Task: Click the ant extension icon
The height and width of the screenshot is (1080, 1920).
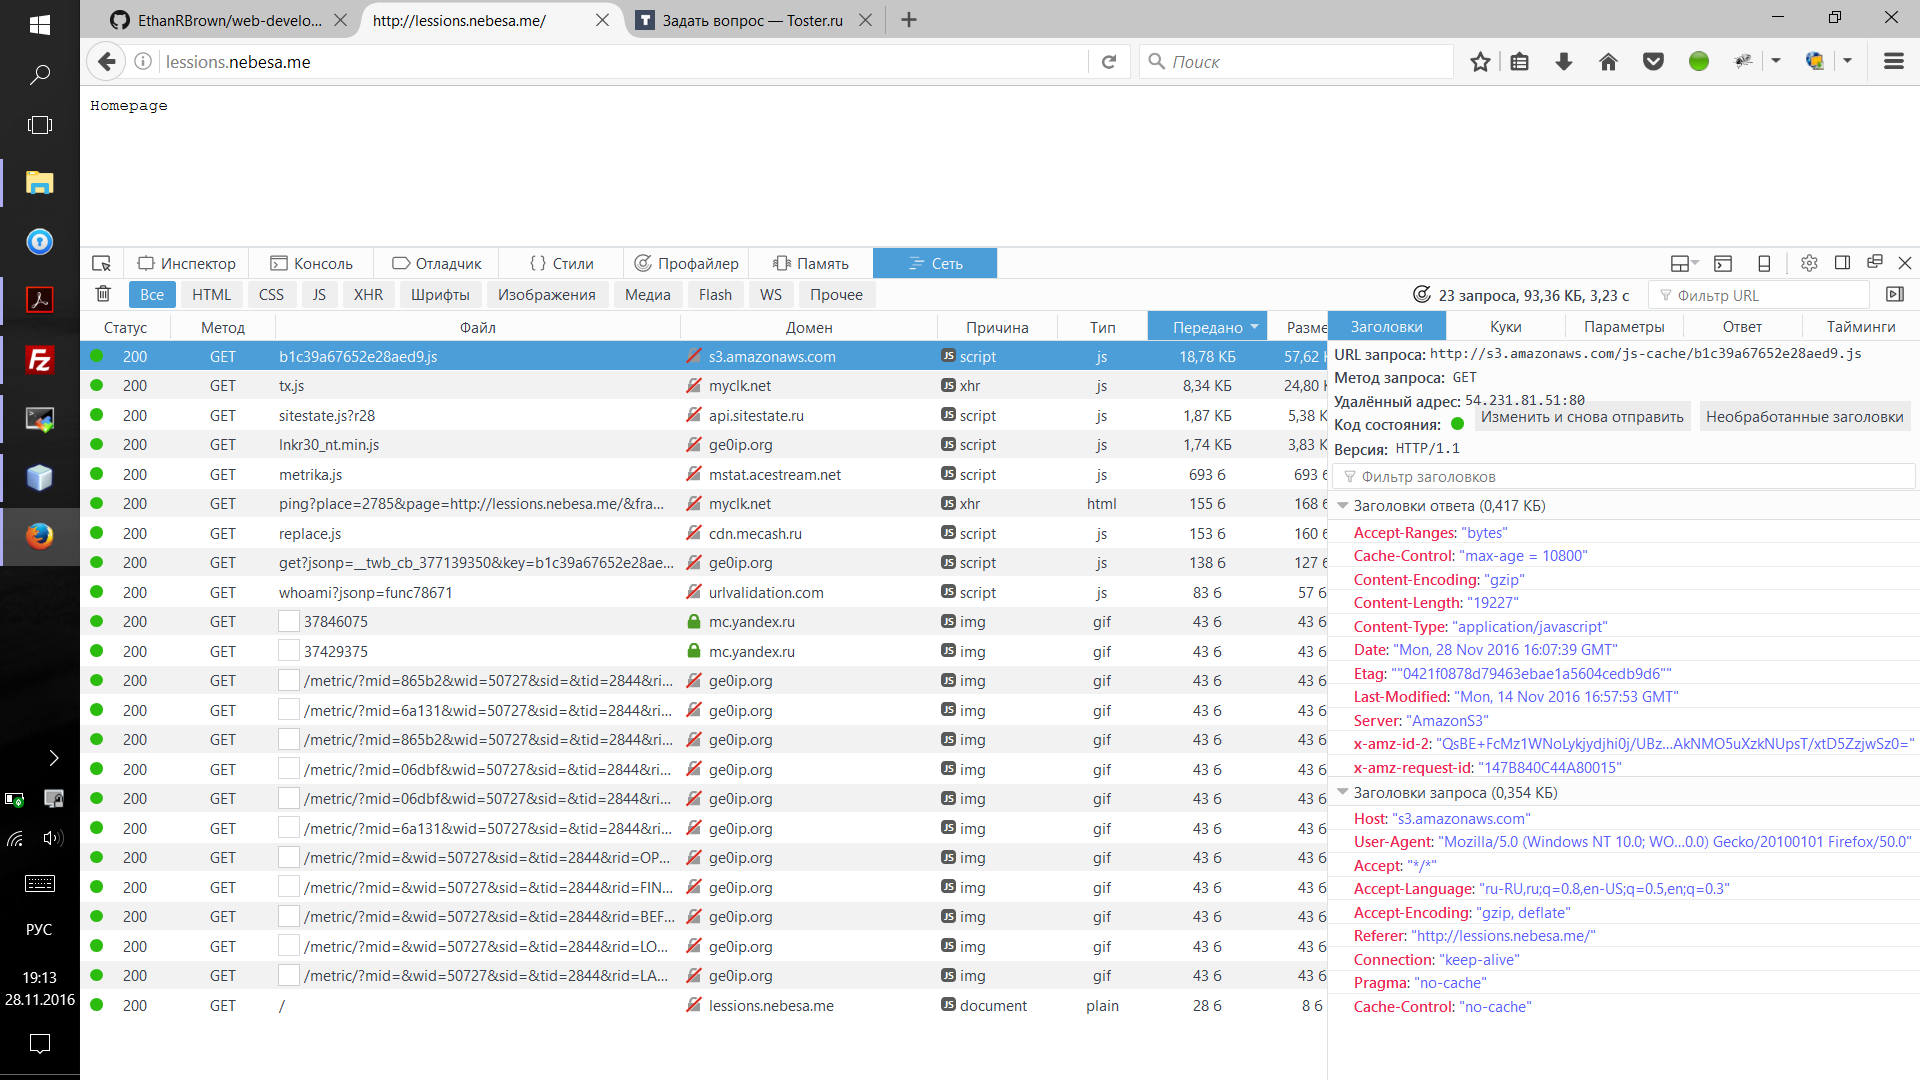Action: [1743, 62]
